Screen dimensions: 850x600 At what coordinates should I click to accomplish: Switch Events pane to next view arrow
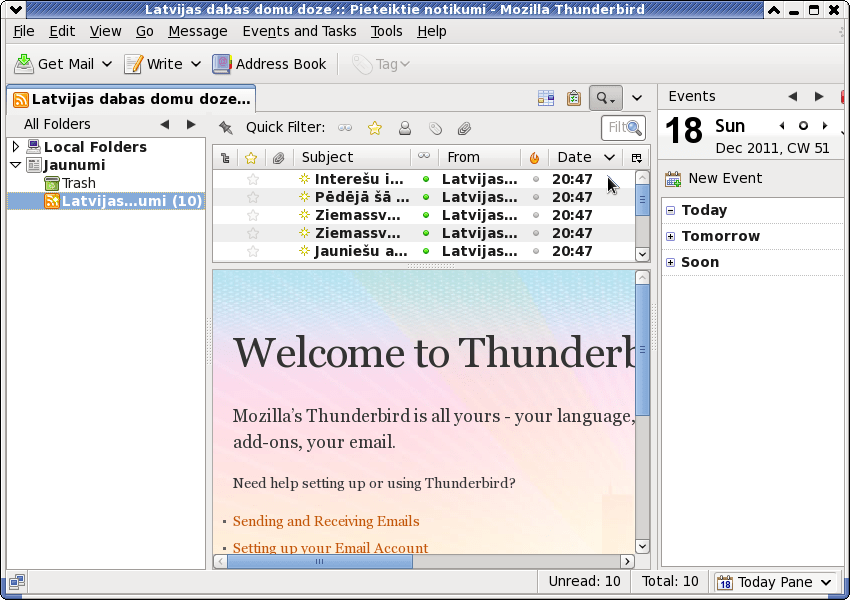[819, 96]
